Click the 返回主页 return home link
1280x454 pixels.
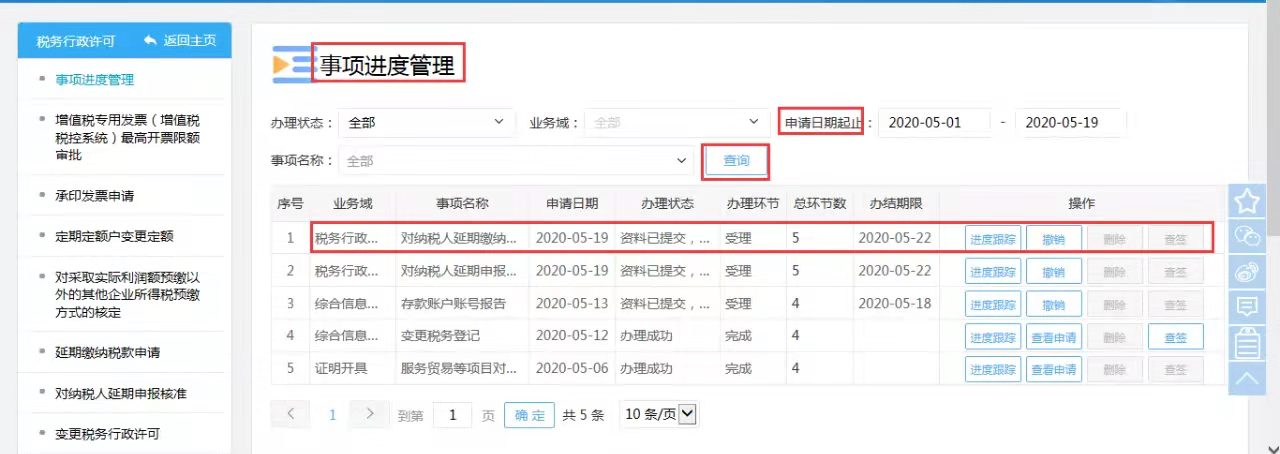coord(181,41)
